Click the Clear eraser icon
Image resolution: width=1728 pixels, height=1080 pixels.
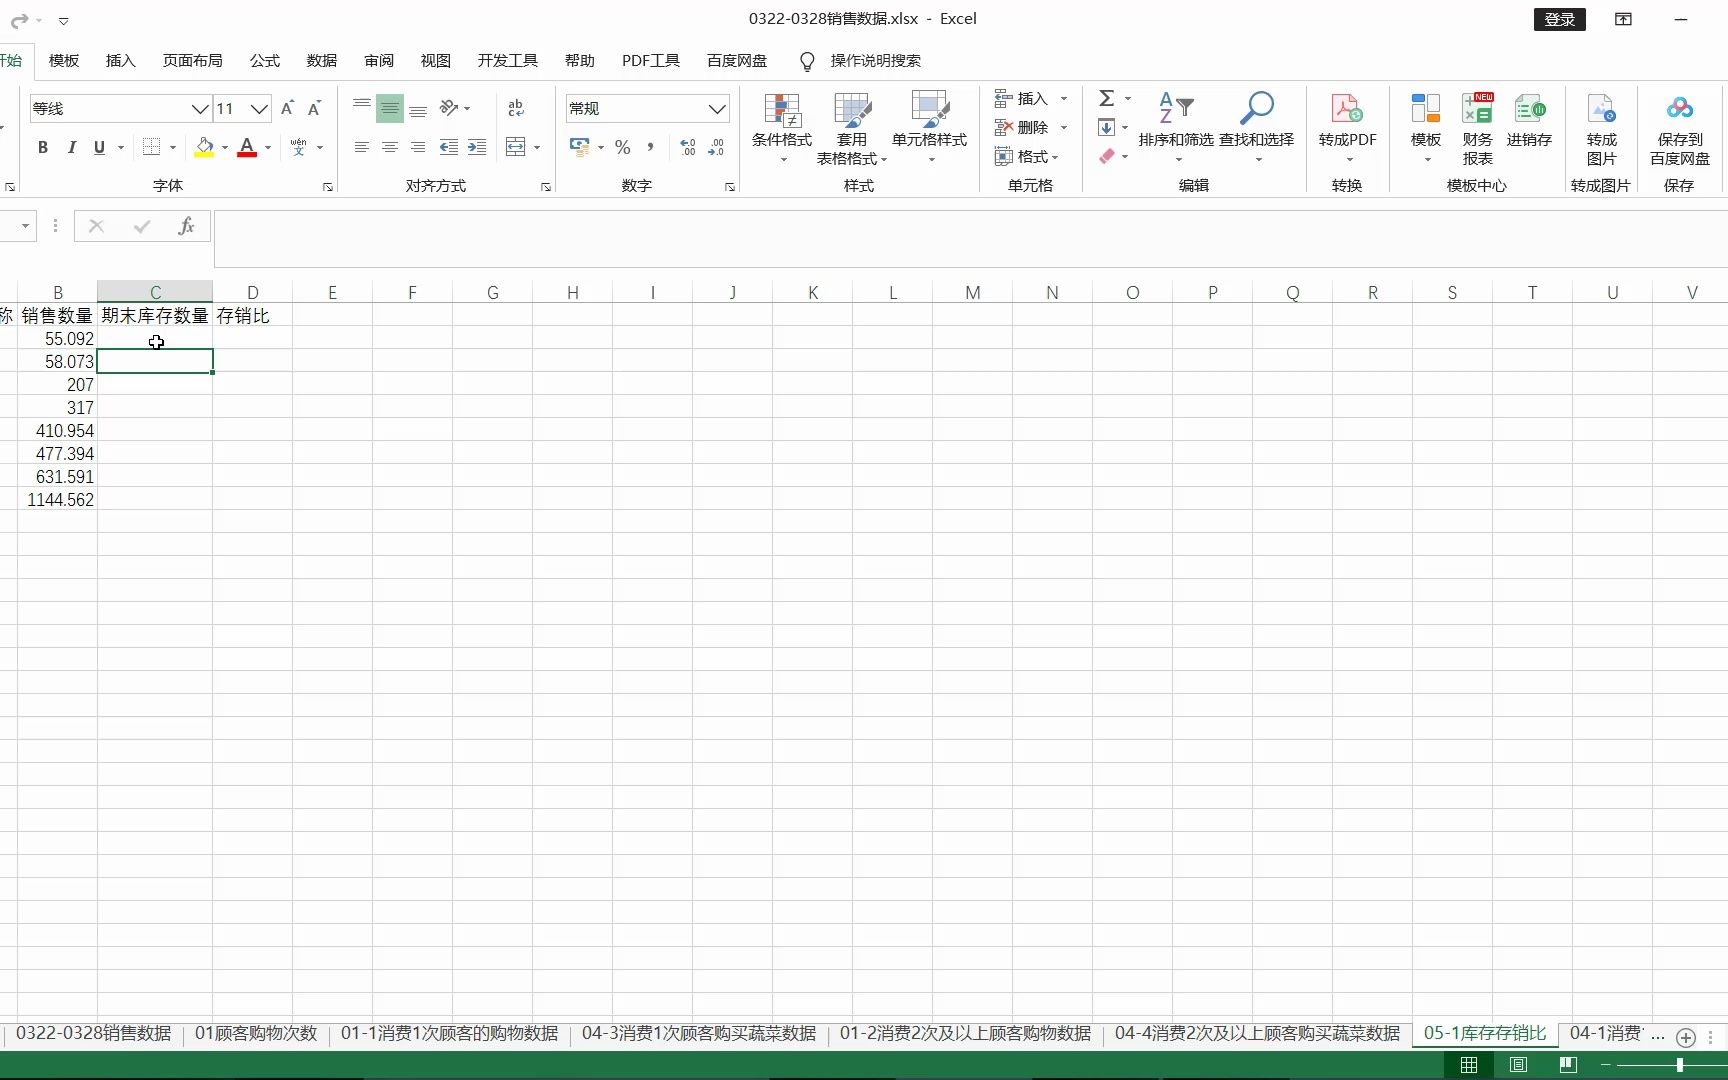pos(1106,156)
